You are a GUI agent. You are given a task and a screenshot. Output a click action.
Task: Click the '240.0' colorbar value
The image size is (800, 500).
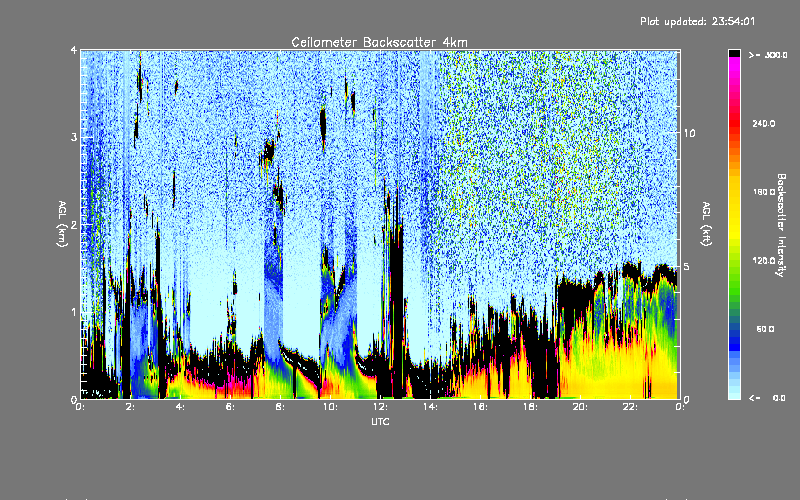click(x=764, y=123)
